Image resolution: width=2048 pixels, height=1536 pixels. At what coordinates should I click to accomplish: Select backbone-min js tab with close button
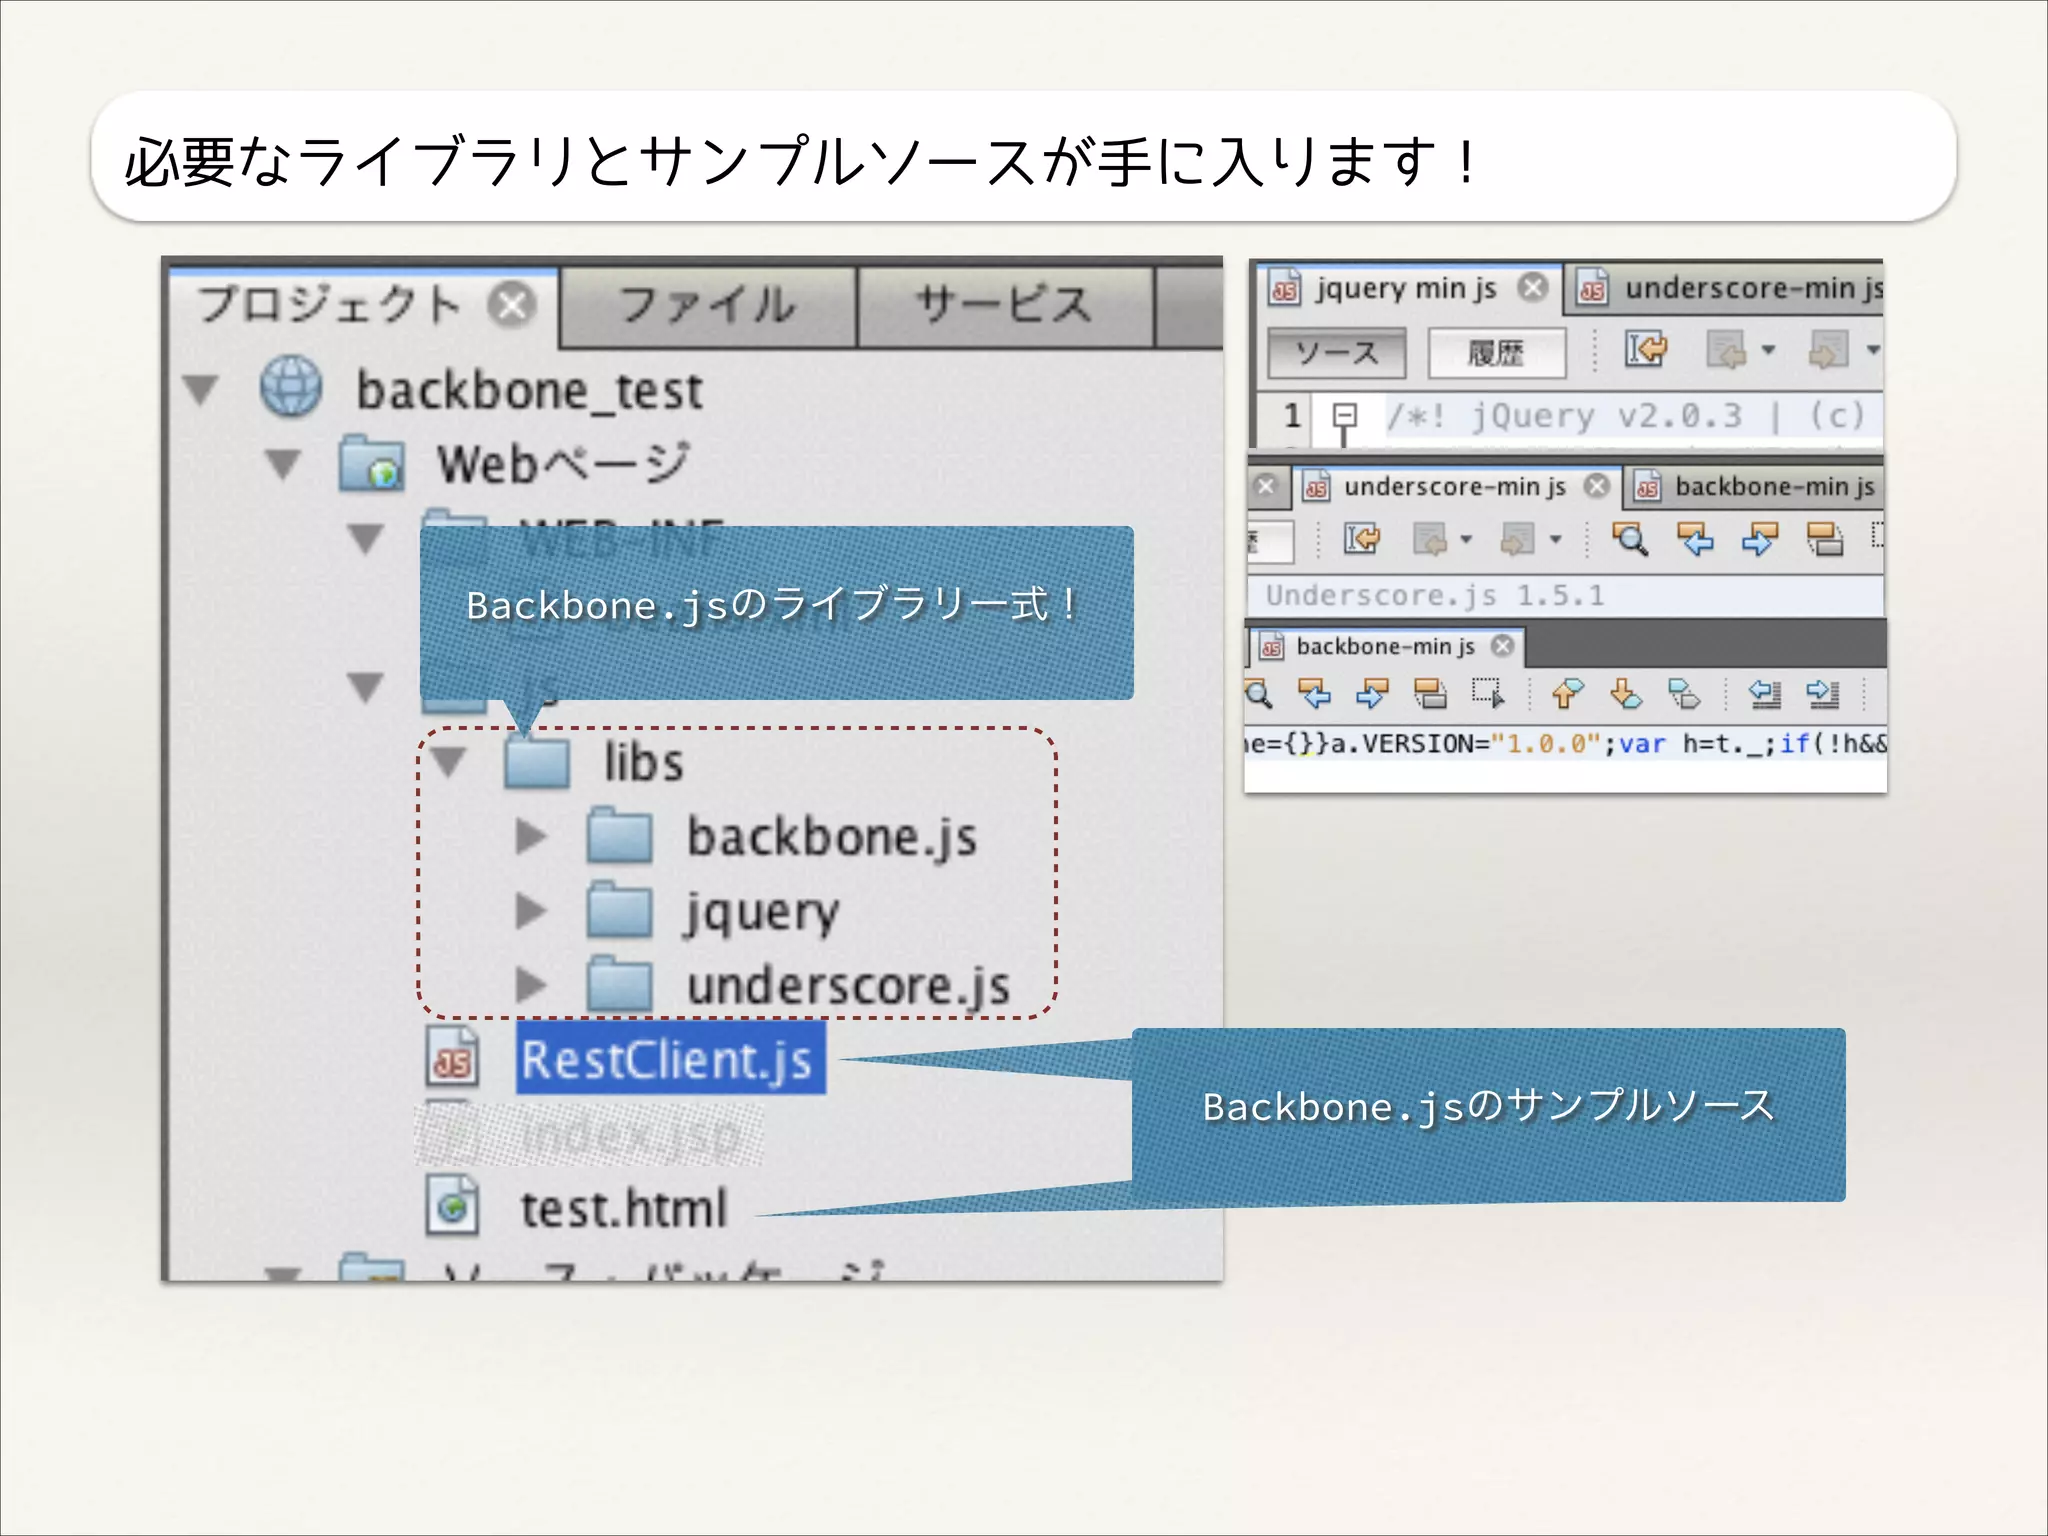(1386, 646)
